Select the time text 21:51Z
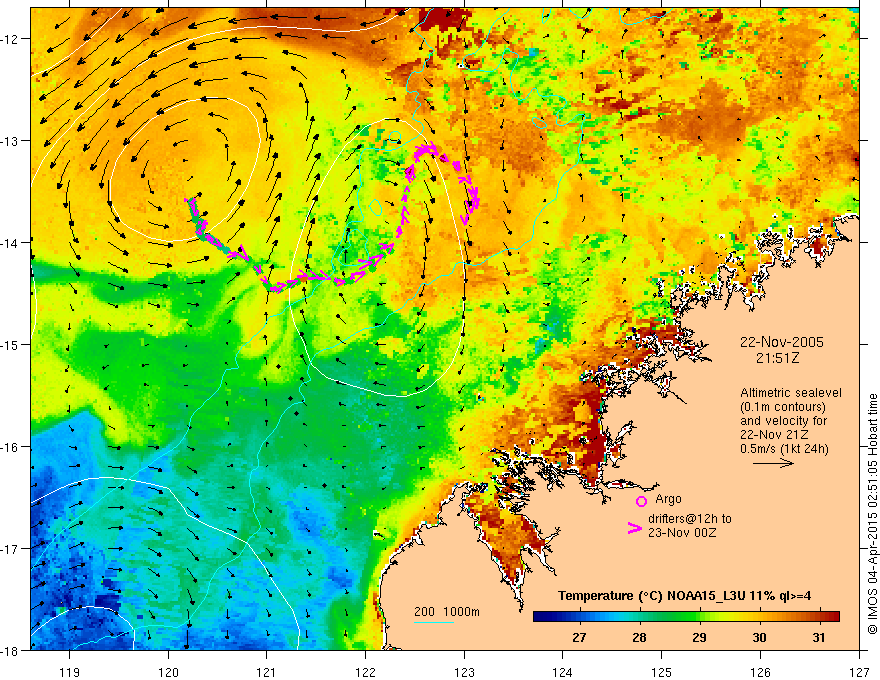 coord(777,358)
